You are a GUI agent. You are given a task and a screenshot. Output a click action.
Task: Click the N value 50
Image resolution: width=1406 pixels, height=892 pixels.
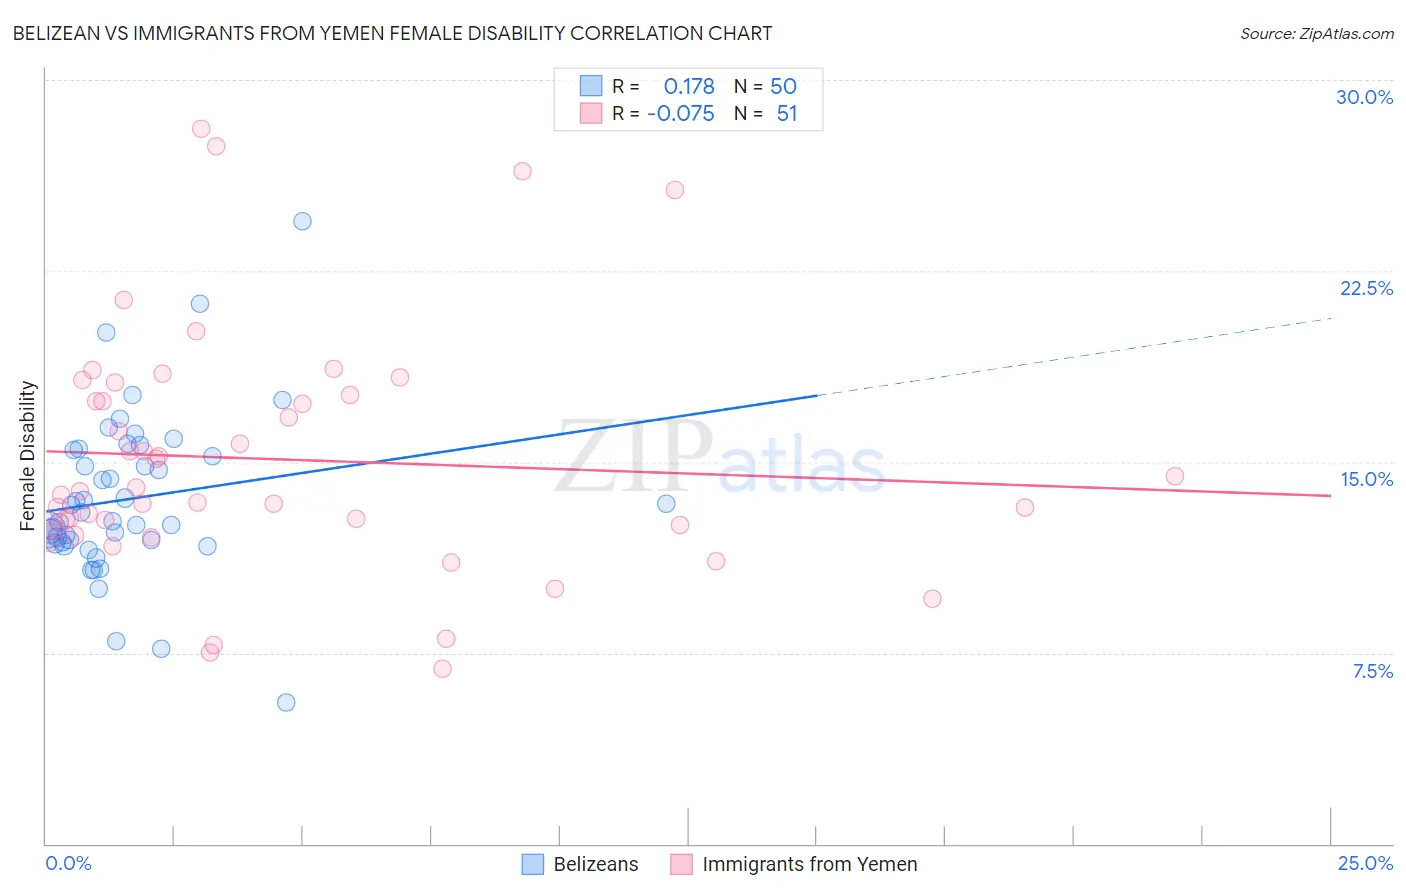tap(783, 86)
